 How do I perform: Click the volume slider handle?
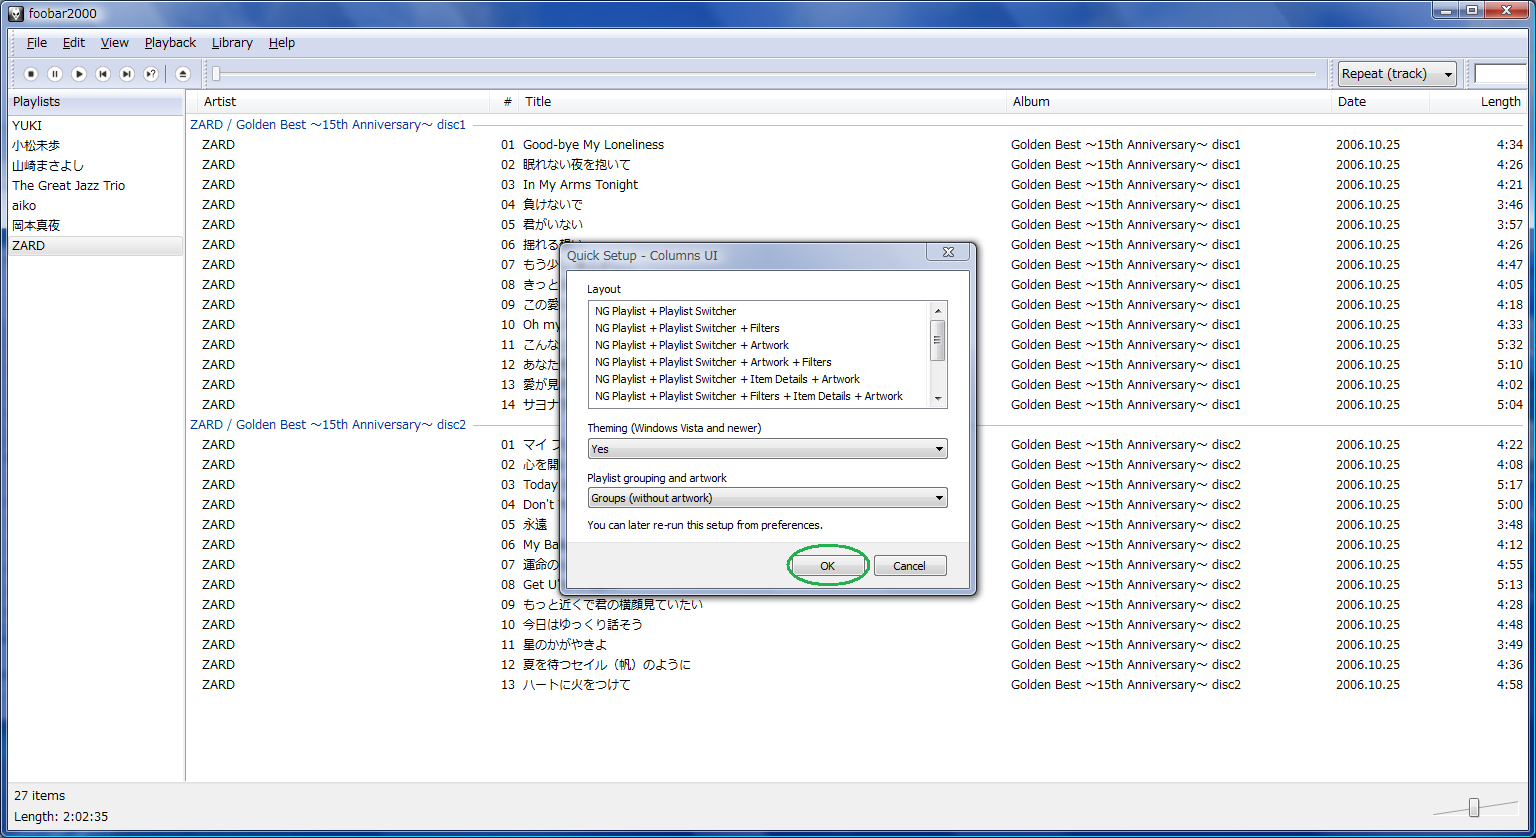pyautogui.click(x=1474, y=807)
